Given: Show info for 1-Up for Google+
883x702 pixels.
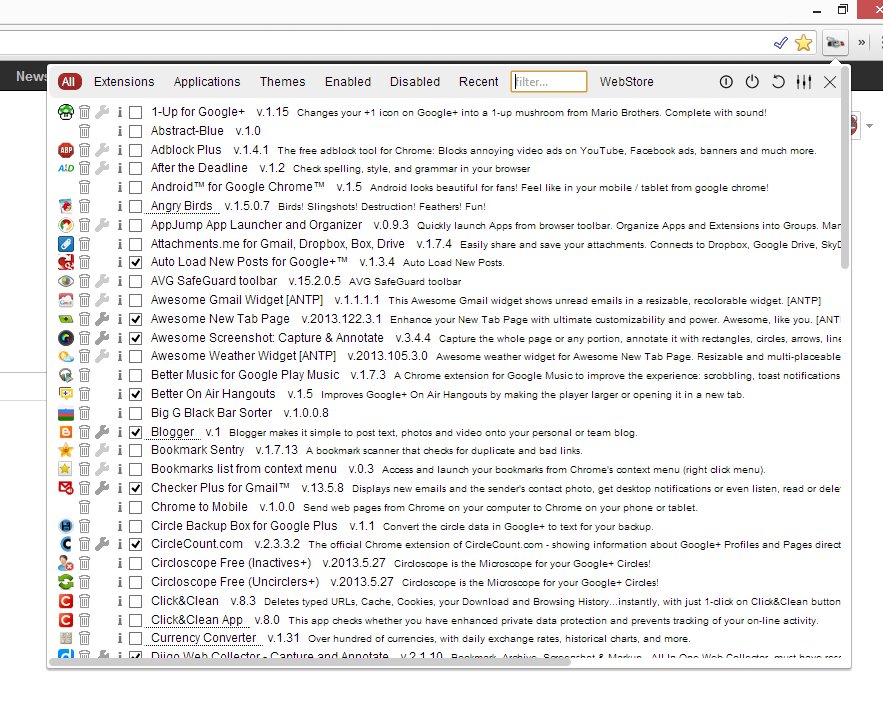Looking at the screenshot, I should pyautogui.click(x=119, y=112).
